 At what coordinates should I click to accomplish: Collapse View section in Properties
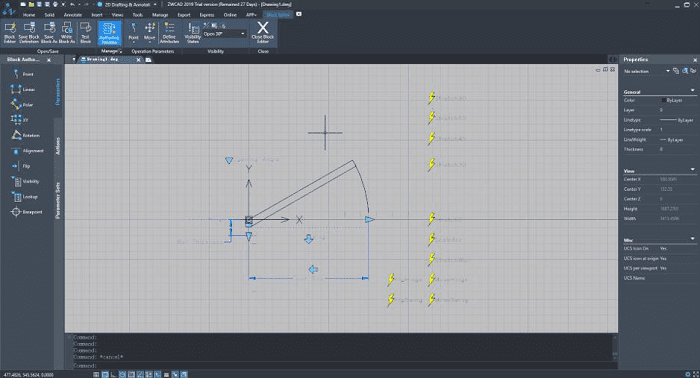[x=693, y=170]
